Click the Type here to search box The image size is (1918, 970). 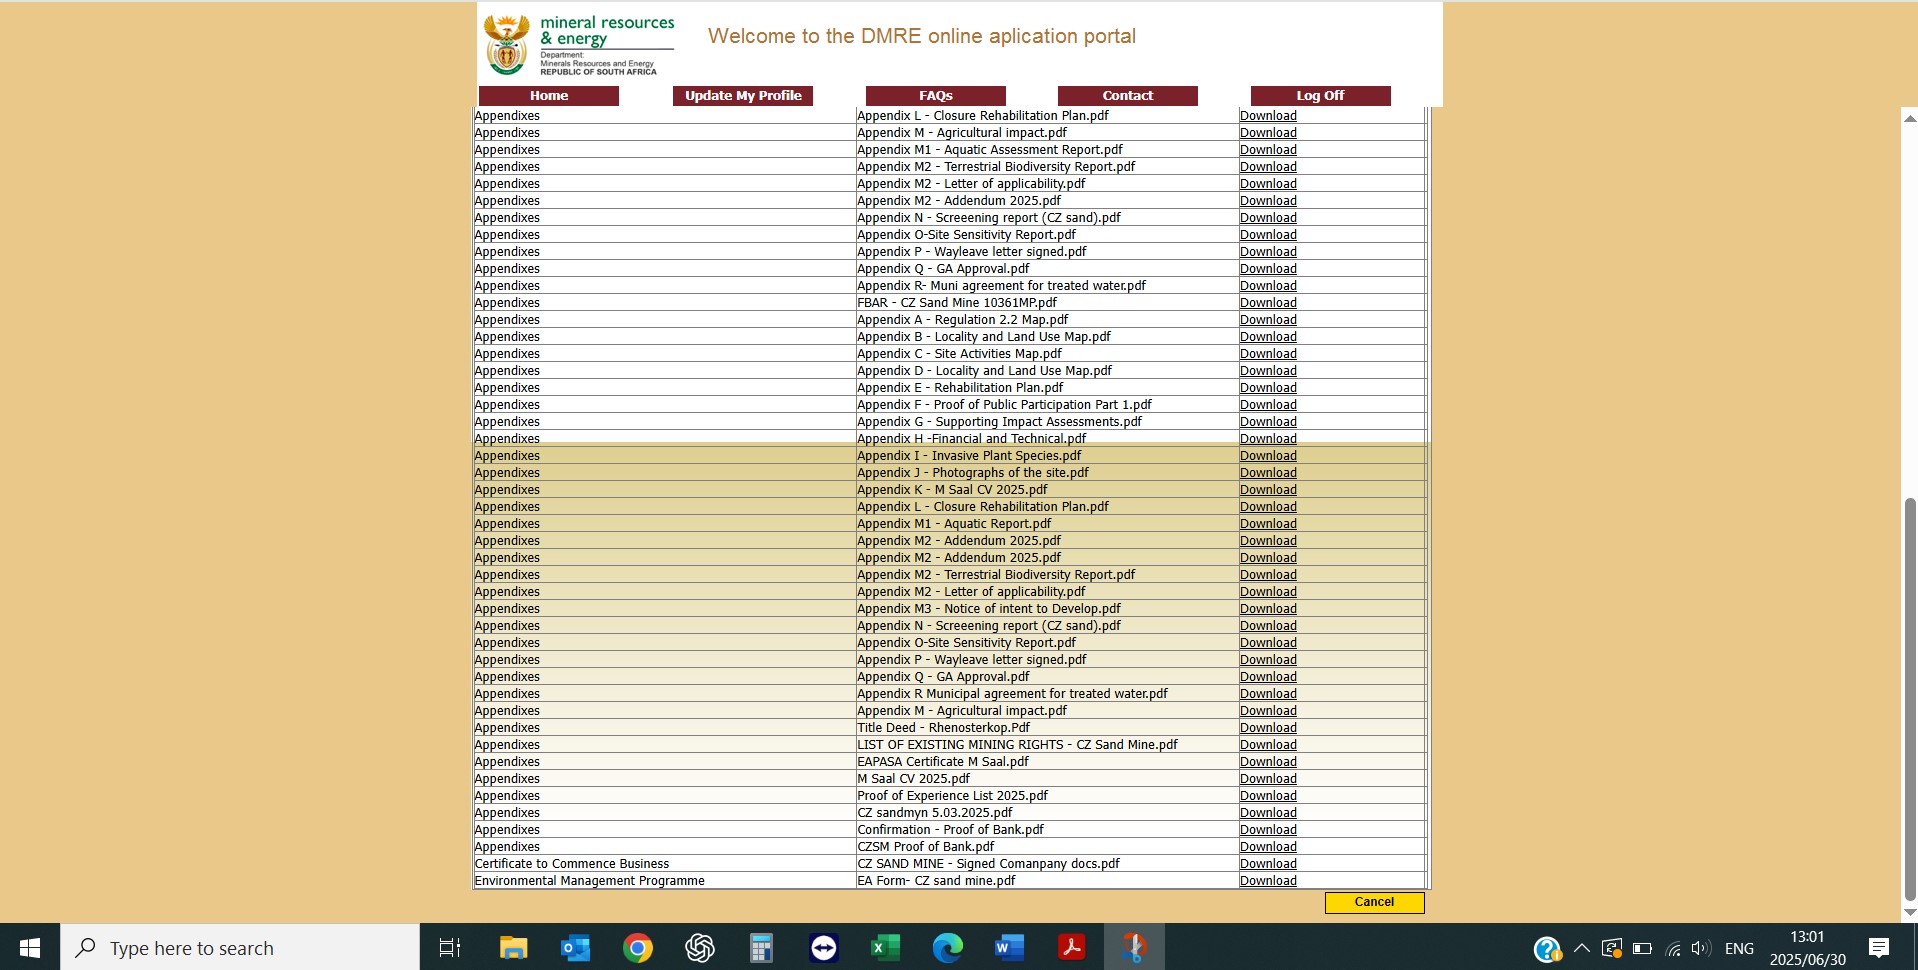(240, 947)
